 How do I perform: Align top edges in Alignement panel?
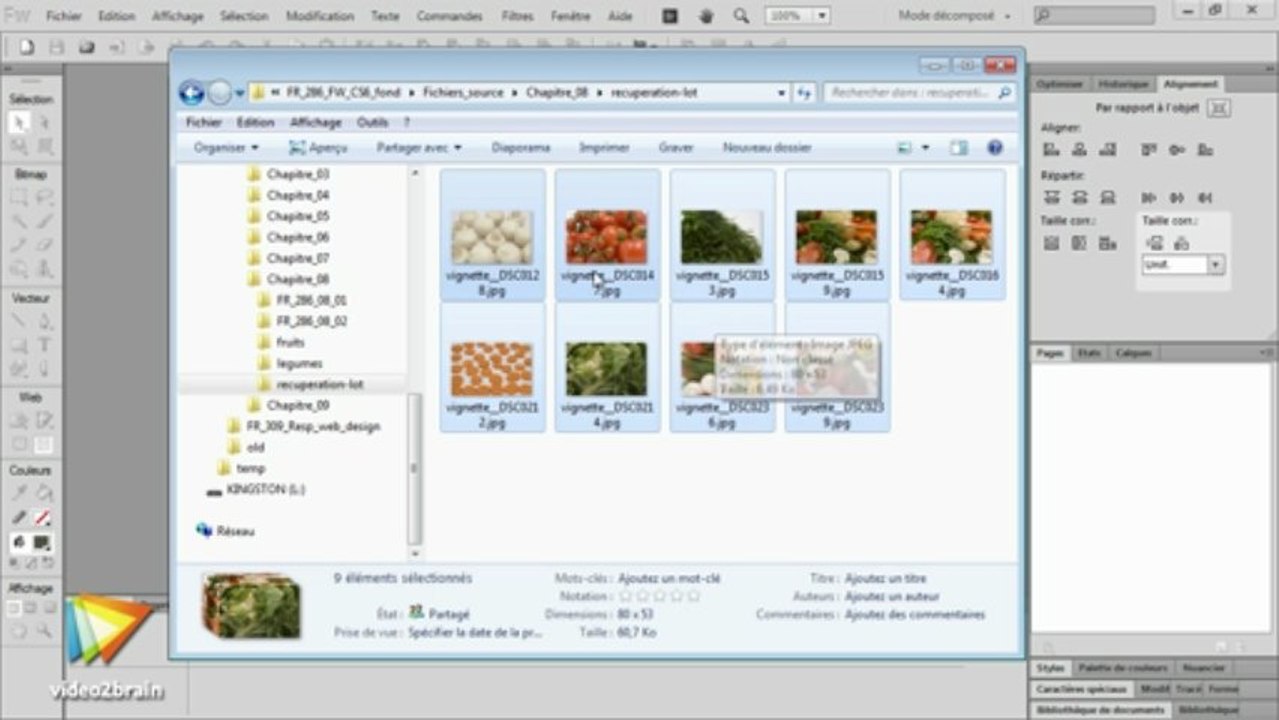[1149, 149]
